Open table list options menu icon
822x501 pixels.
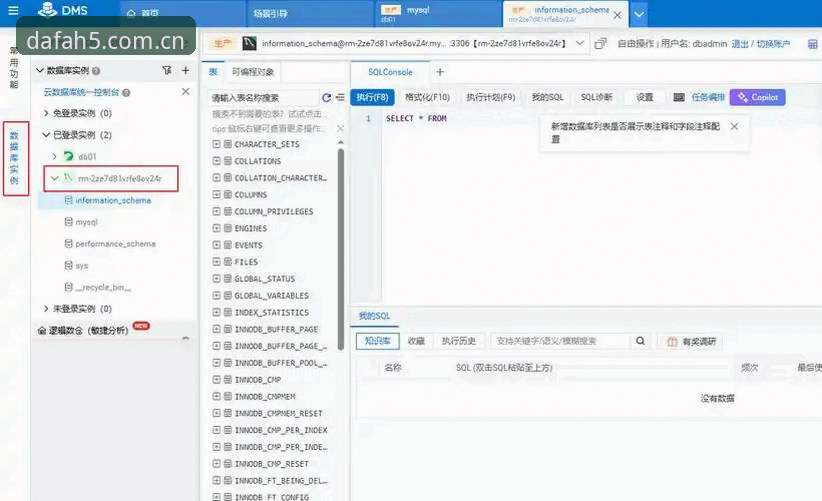click(x=340, y=97)
